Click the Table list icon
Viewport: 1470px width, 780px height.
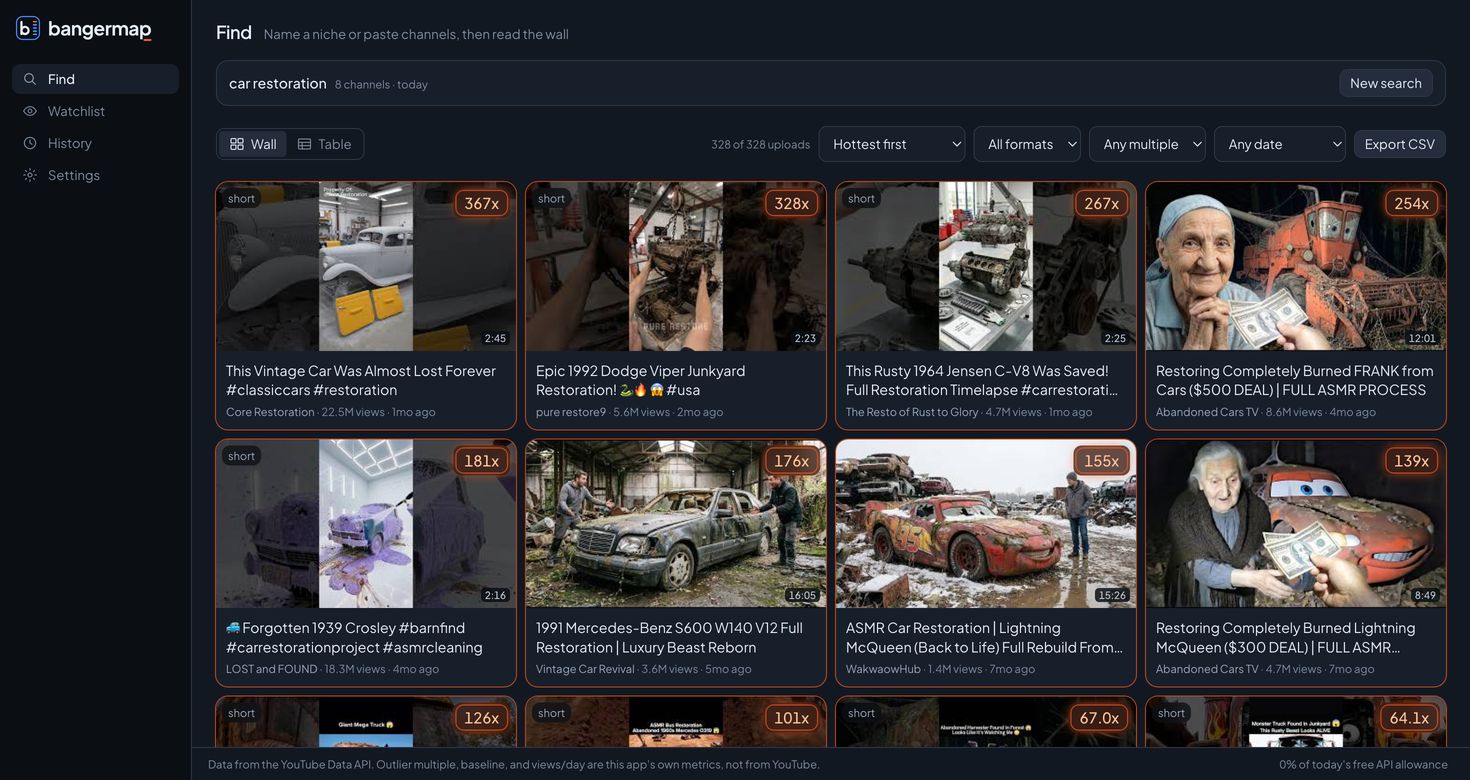click(305, 144)
